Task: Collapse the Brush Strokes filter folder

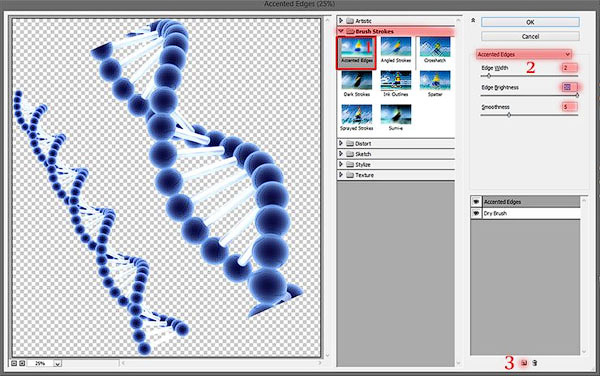Action: tap(341, 31)
